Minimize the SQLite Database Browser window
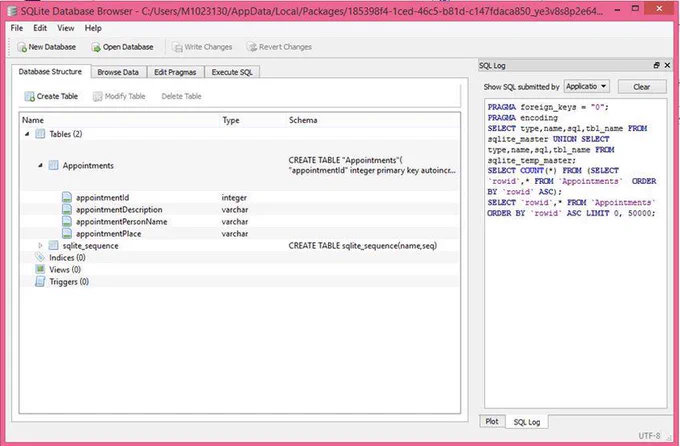Image resolution: width=680 pixels, height=446 pixels. coord(617,9)
